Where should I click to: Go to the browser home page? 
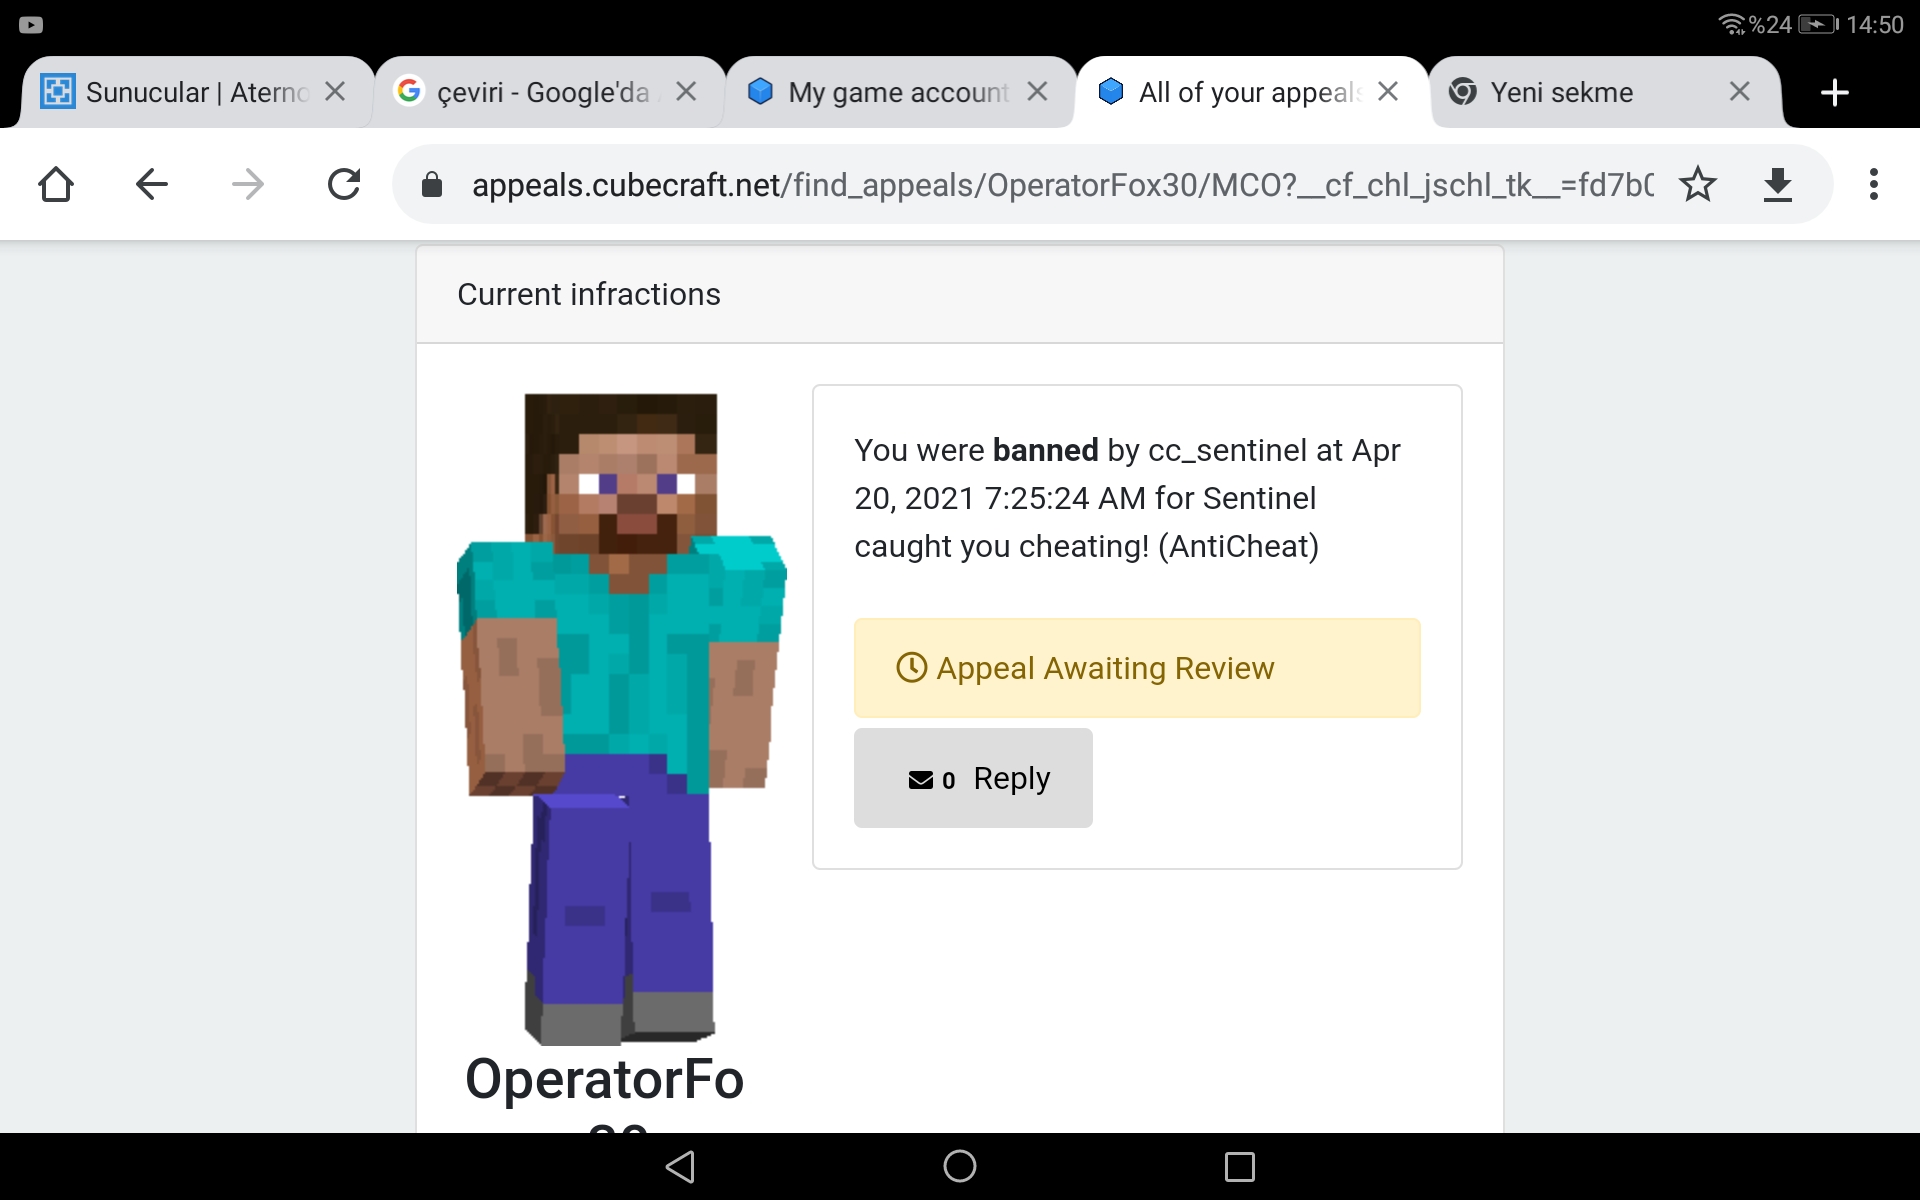[x=56, y=184]
